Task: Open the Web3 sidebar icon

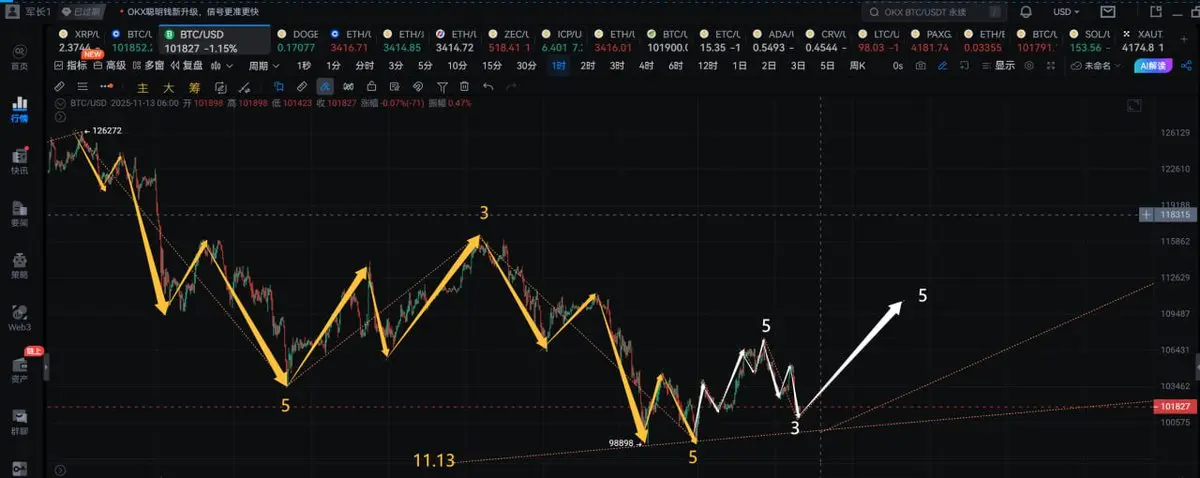Action: pos(19,317)
